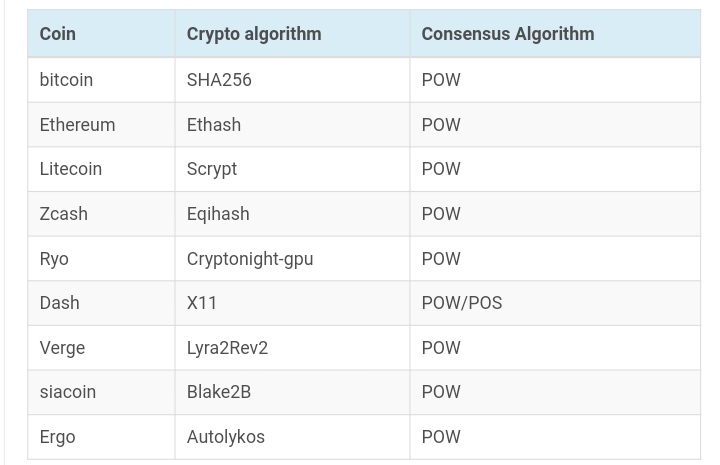The width and height of the screenshot is (720, 465).
Task: Select the X11 algorithm cell
Action: pos(202,303)
